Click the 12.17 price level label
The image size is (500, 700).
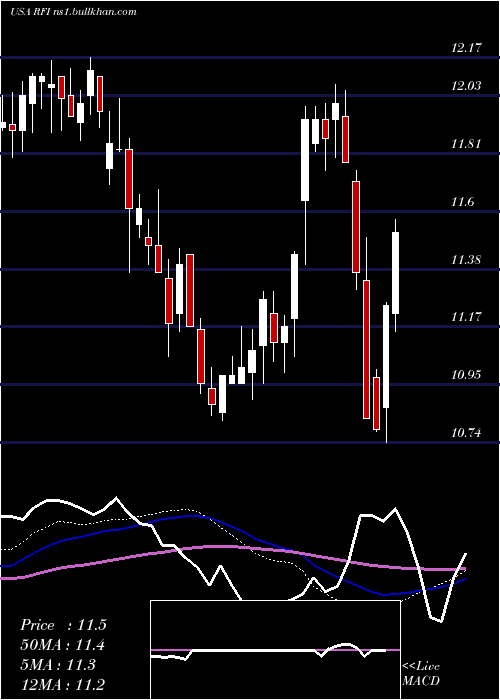[466, 48]
